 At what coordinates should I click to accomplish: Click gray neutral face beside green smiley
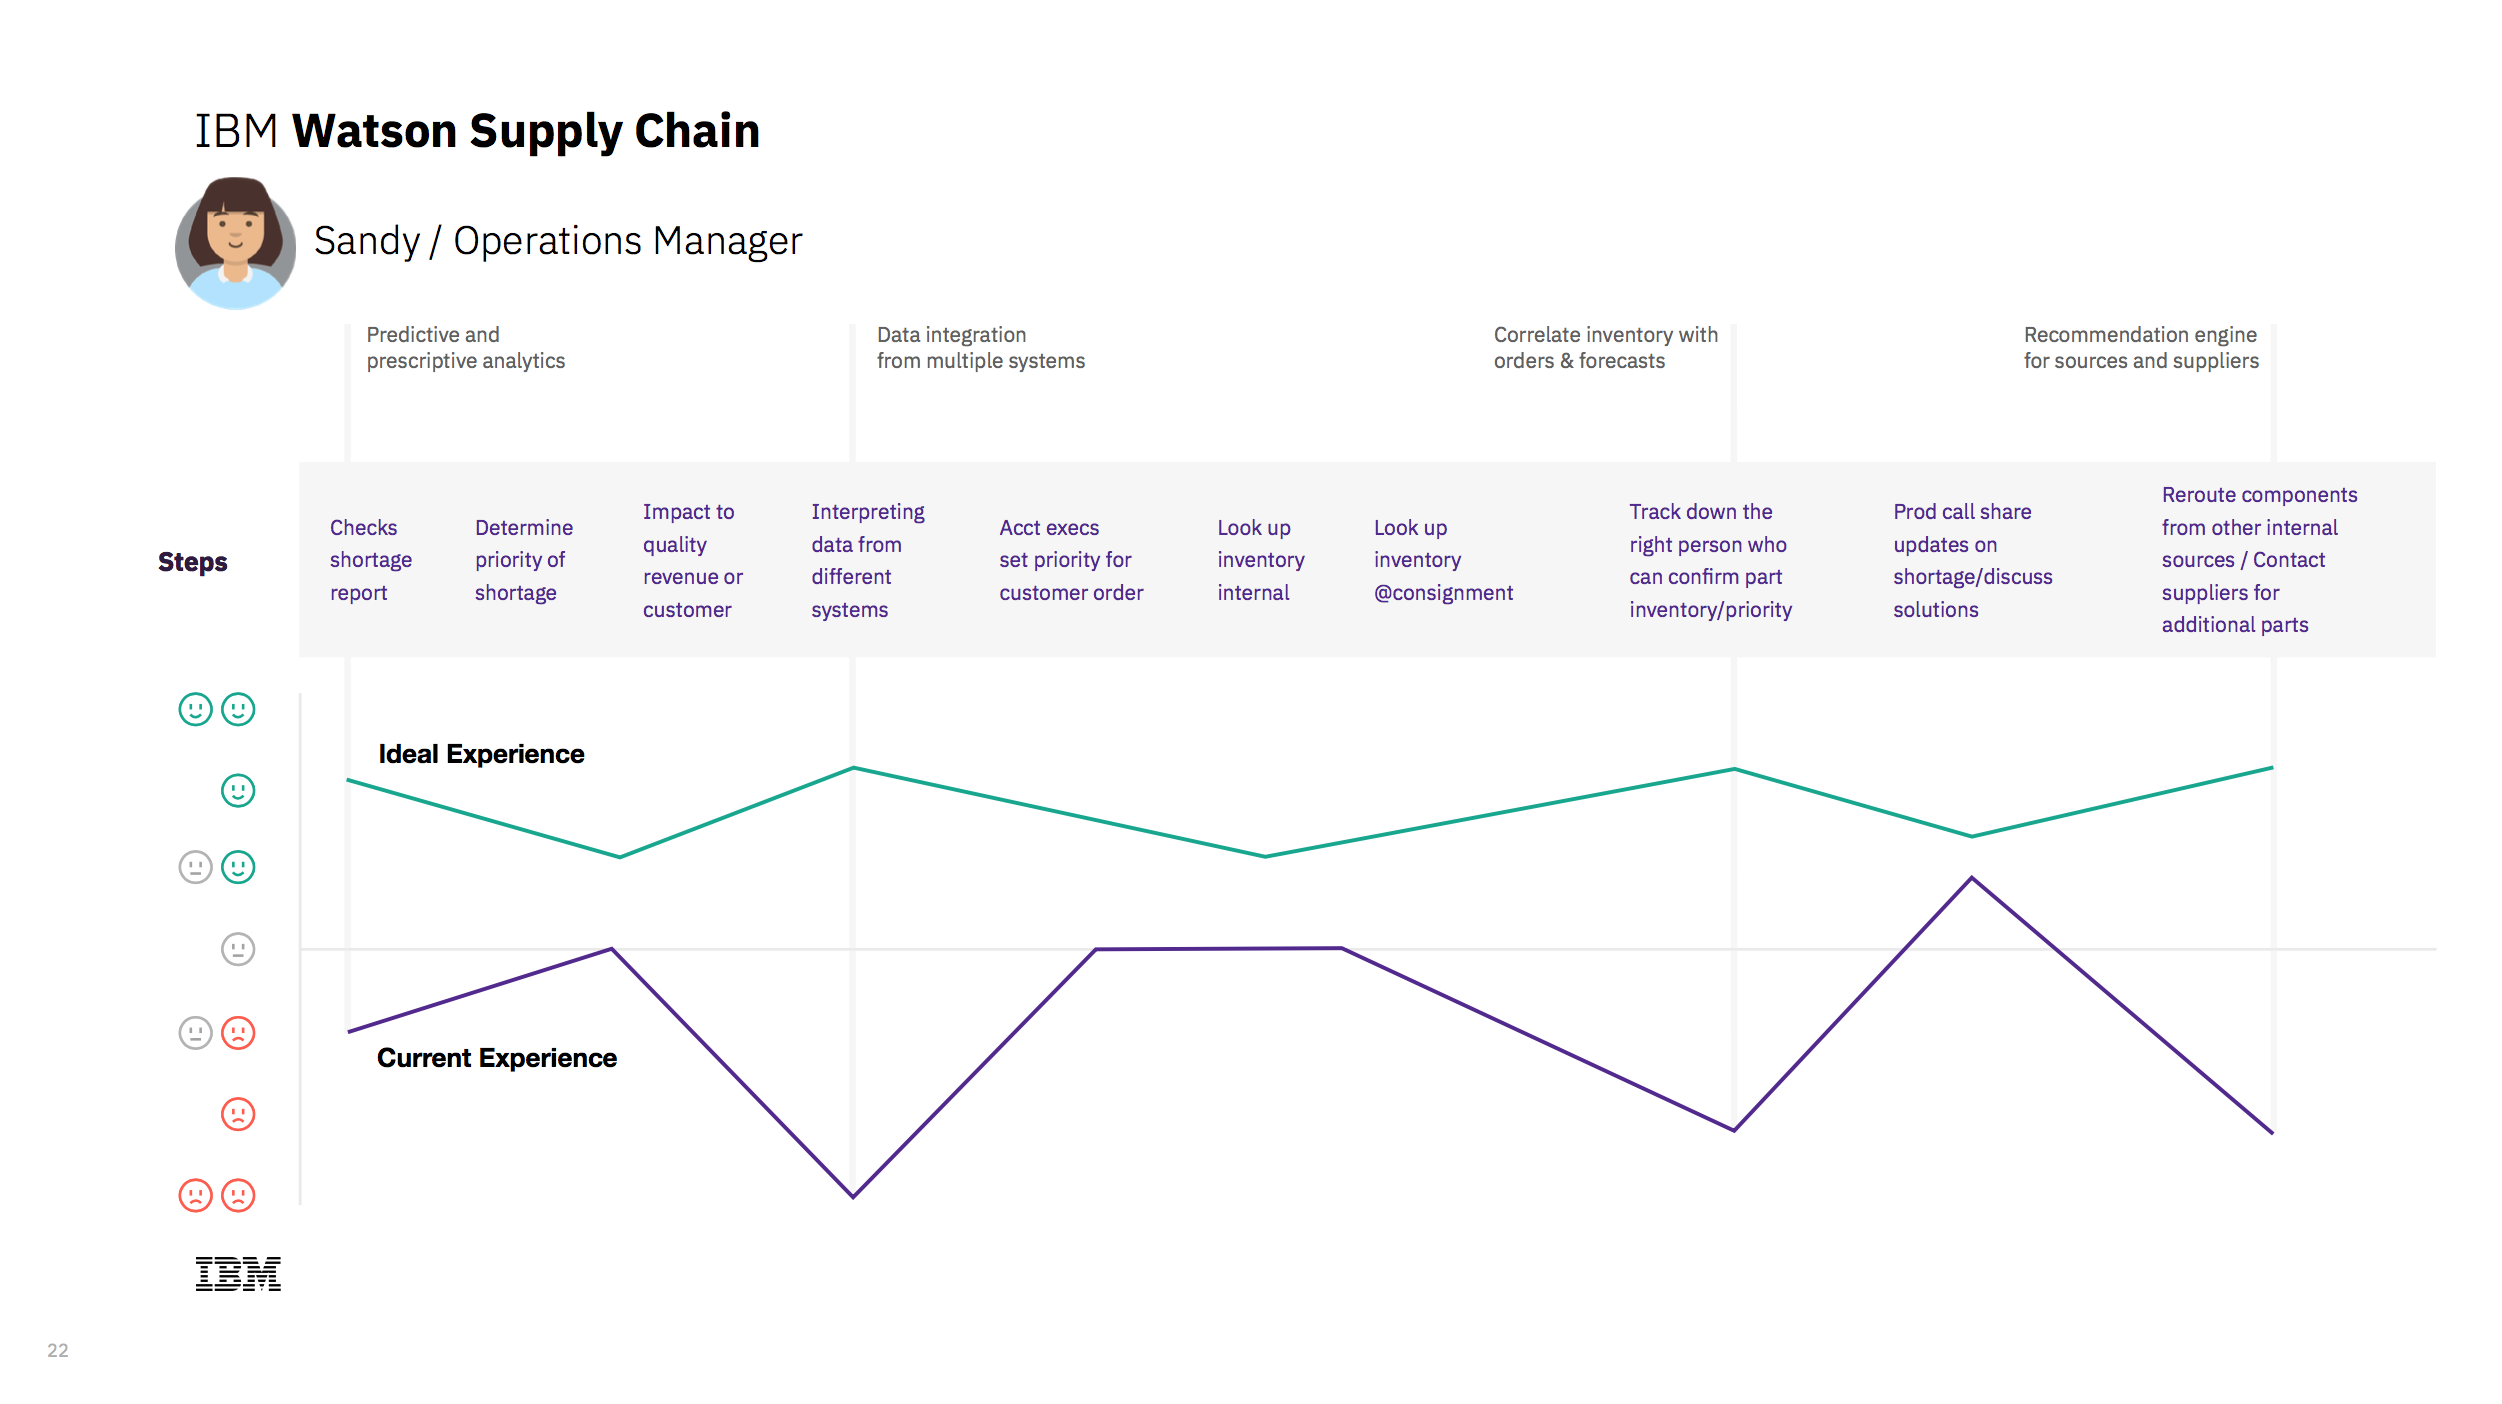[x=195, y=867]
